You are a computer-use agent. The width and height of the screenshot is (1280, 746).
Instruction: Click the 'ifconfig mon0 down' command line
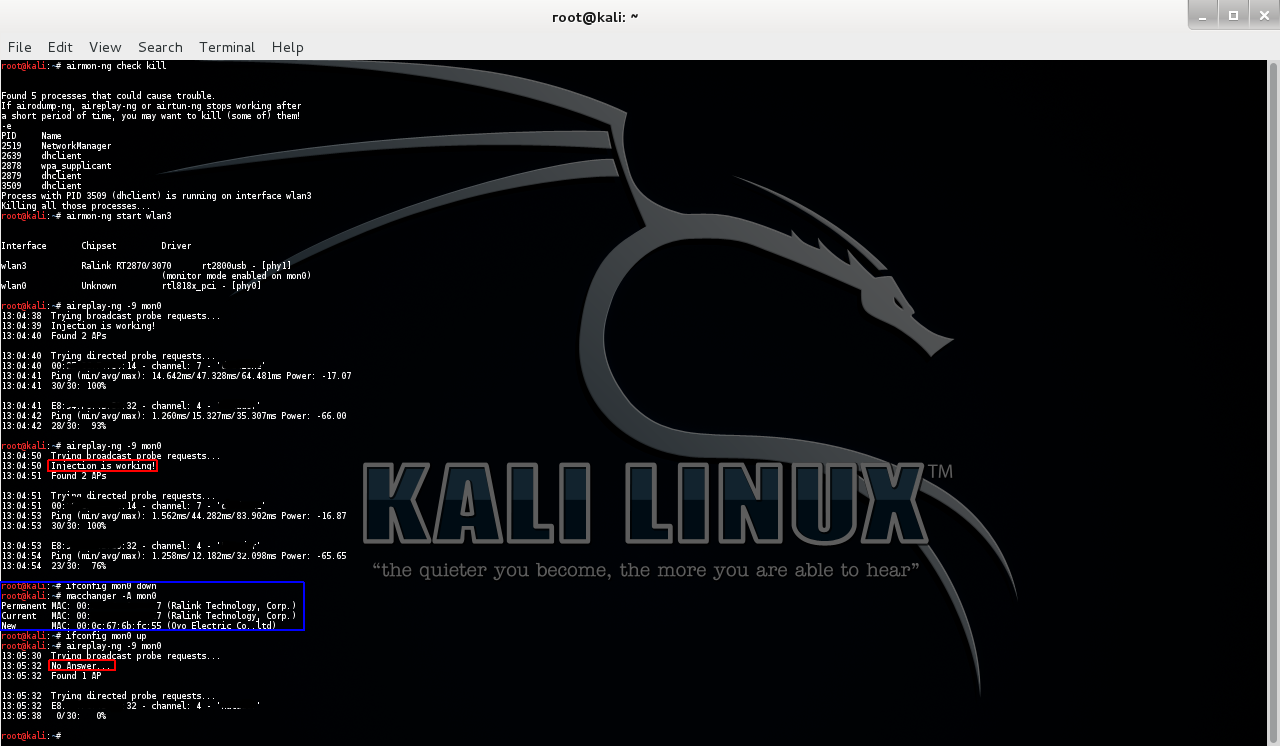(x=79, y=586)
